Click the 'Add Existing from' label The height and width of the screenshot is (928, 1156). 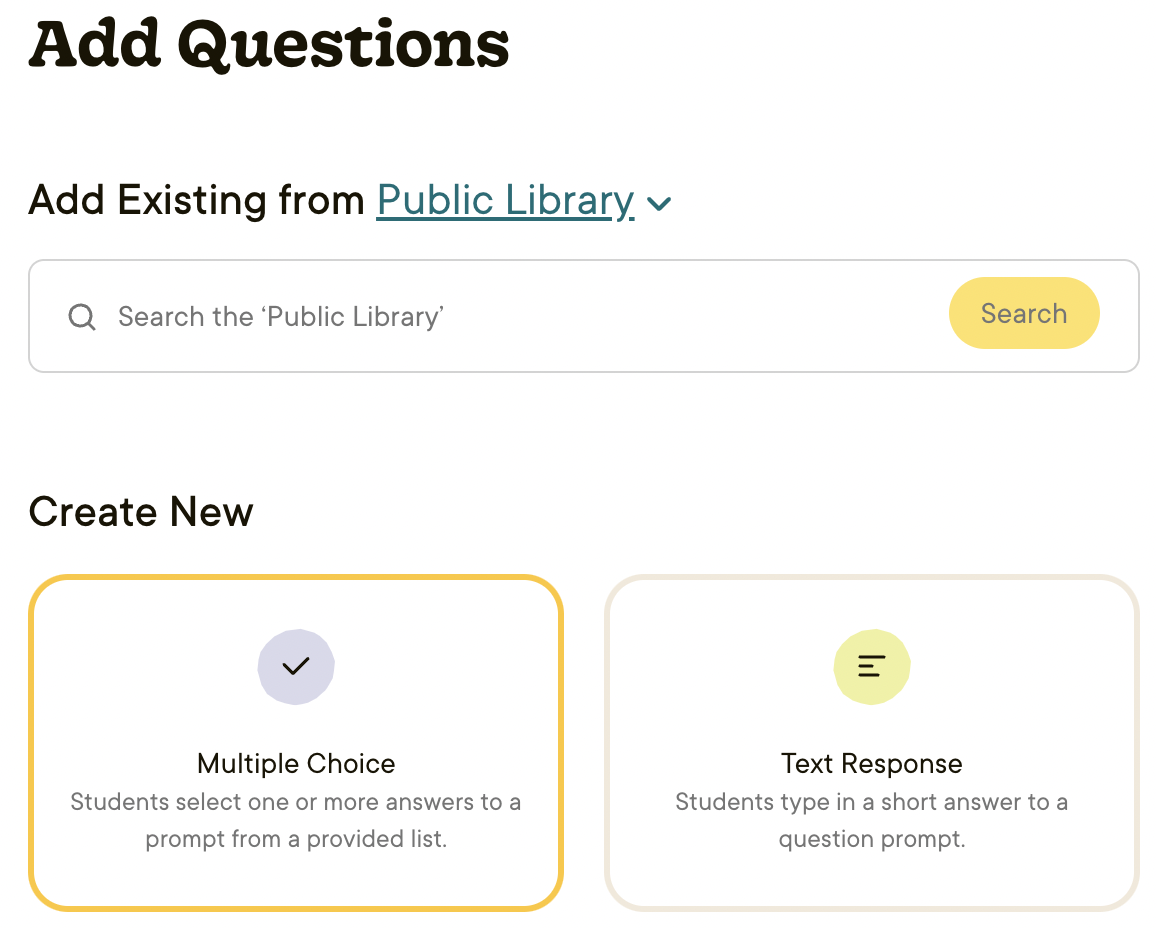point(197,201)
